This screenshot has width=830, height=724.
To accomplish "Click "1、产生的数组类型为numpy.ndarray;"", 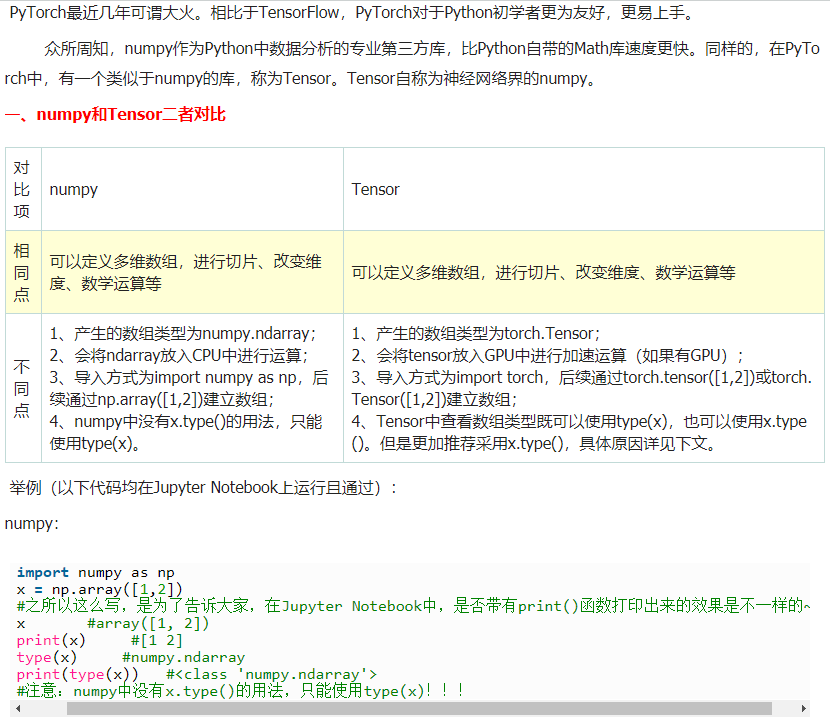I will tap(183, 333).
